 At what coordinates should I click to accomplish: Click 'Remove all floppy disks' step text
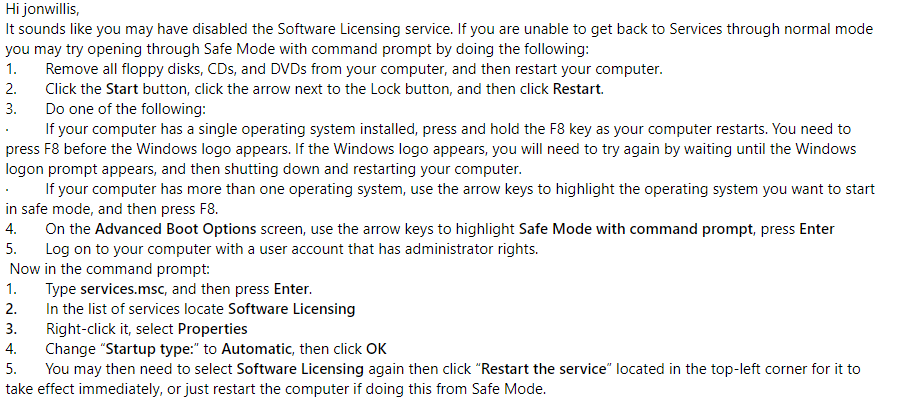(x=353, y=69)
